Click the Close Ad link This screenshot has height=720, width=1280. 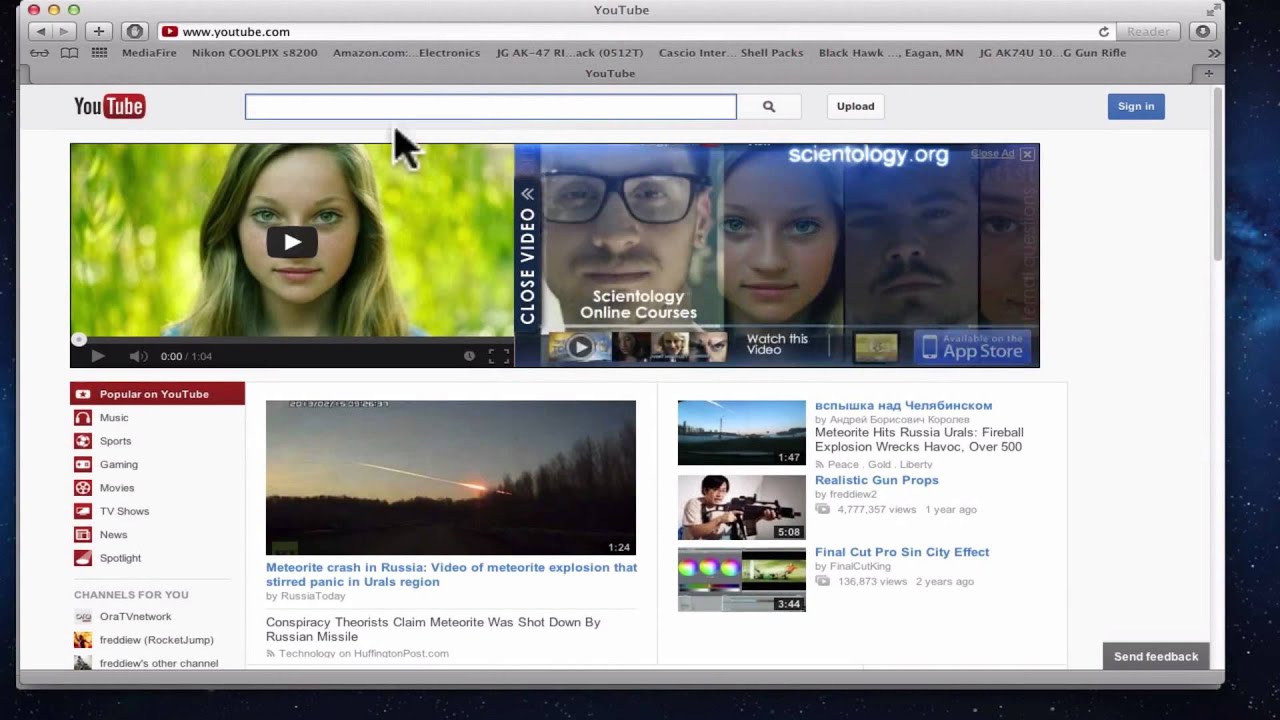point(992,154)
